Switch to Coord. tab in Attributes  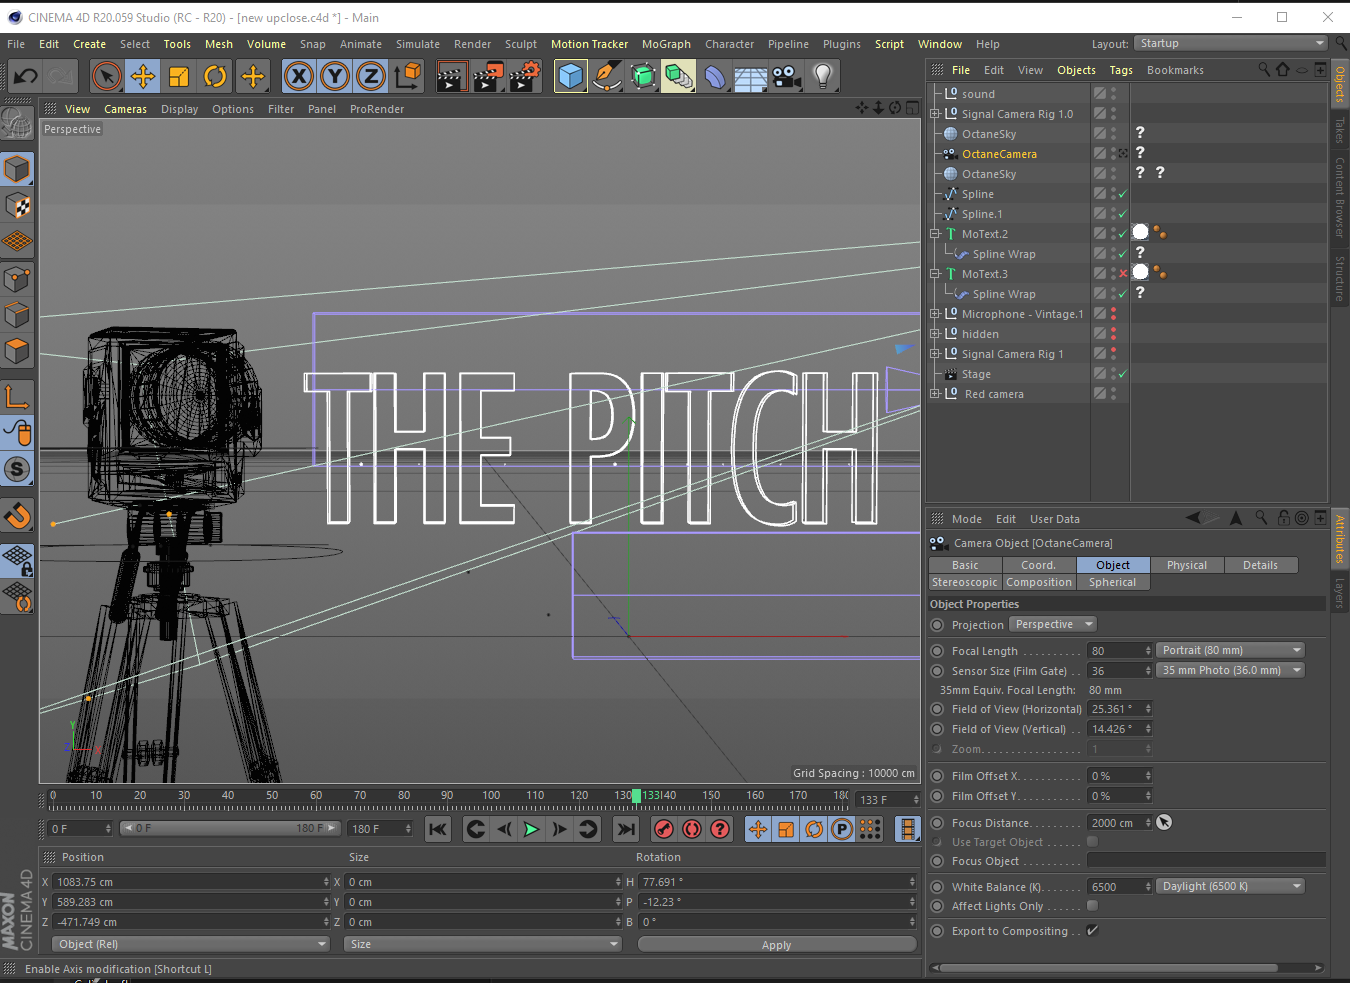point(1038,565)
